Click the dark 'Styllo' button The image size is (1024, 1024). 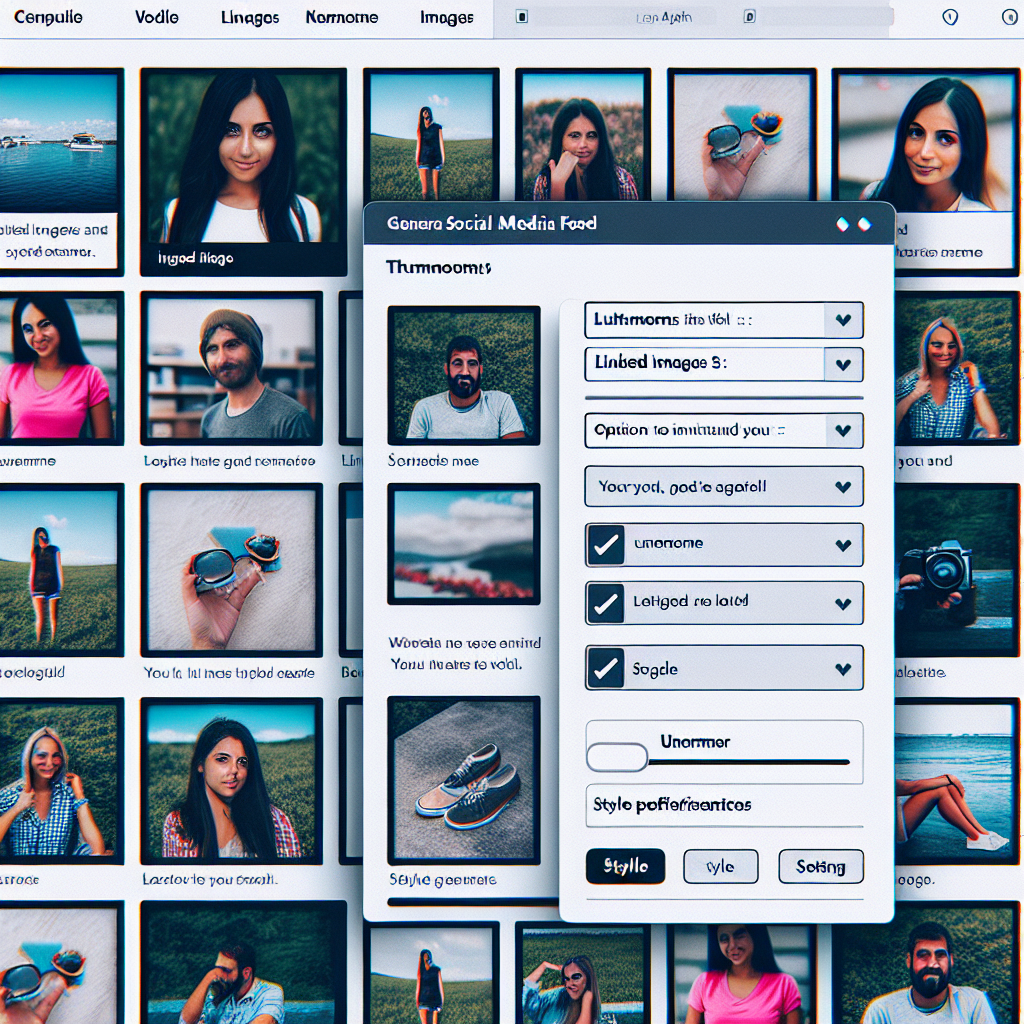625,866
